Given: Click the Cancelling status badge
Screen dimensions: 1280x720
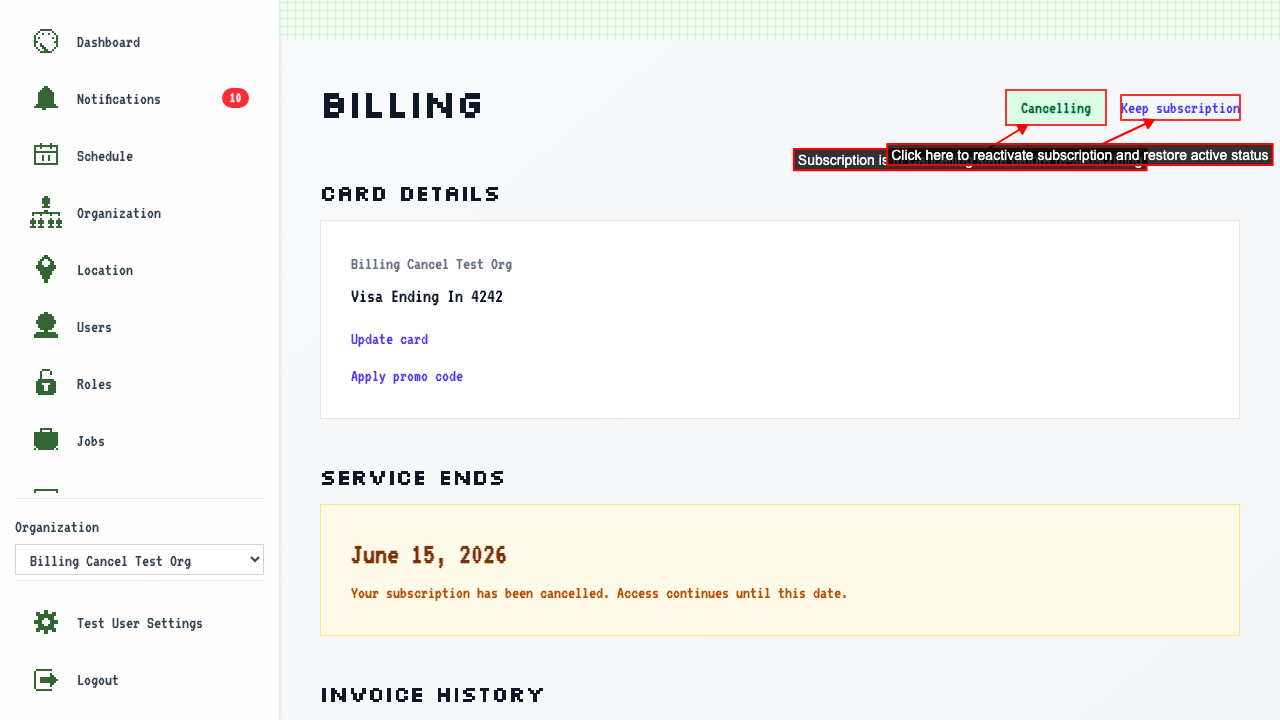Looking at the screenshot, I should click(x=1056, y=108).
